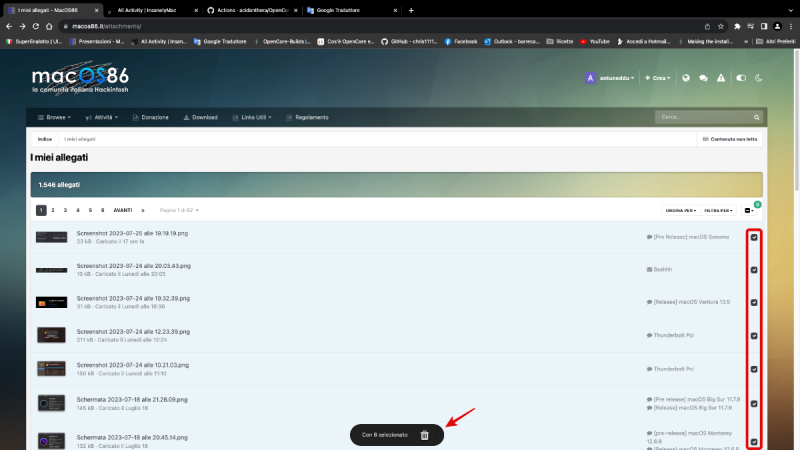The height and width of the screenshot is (450, 800).
Task: Click the browser forward arrow
Action: click(22, 26)
